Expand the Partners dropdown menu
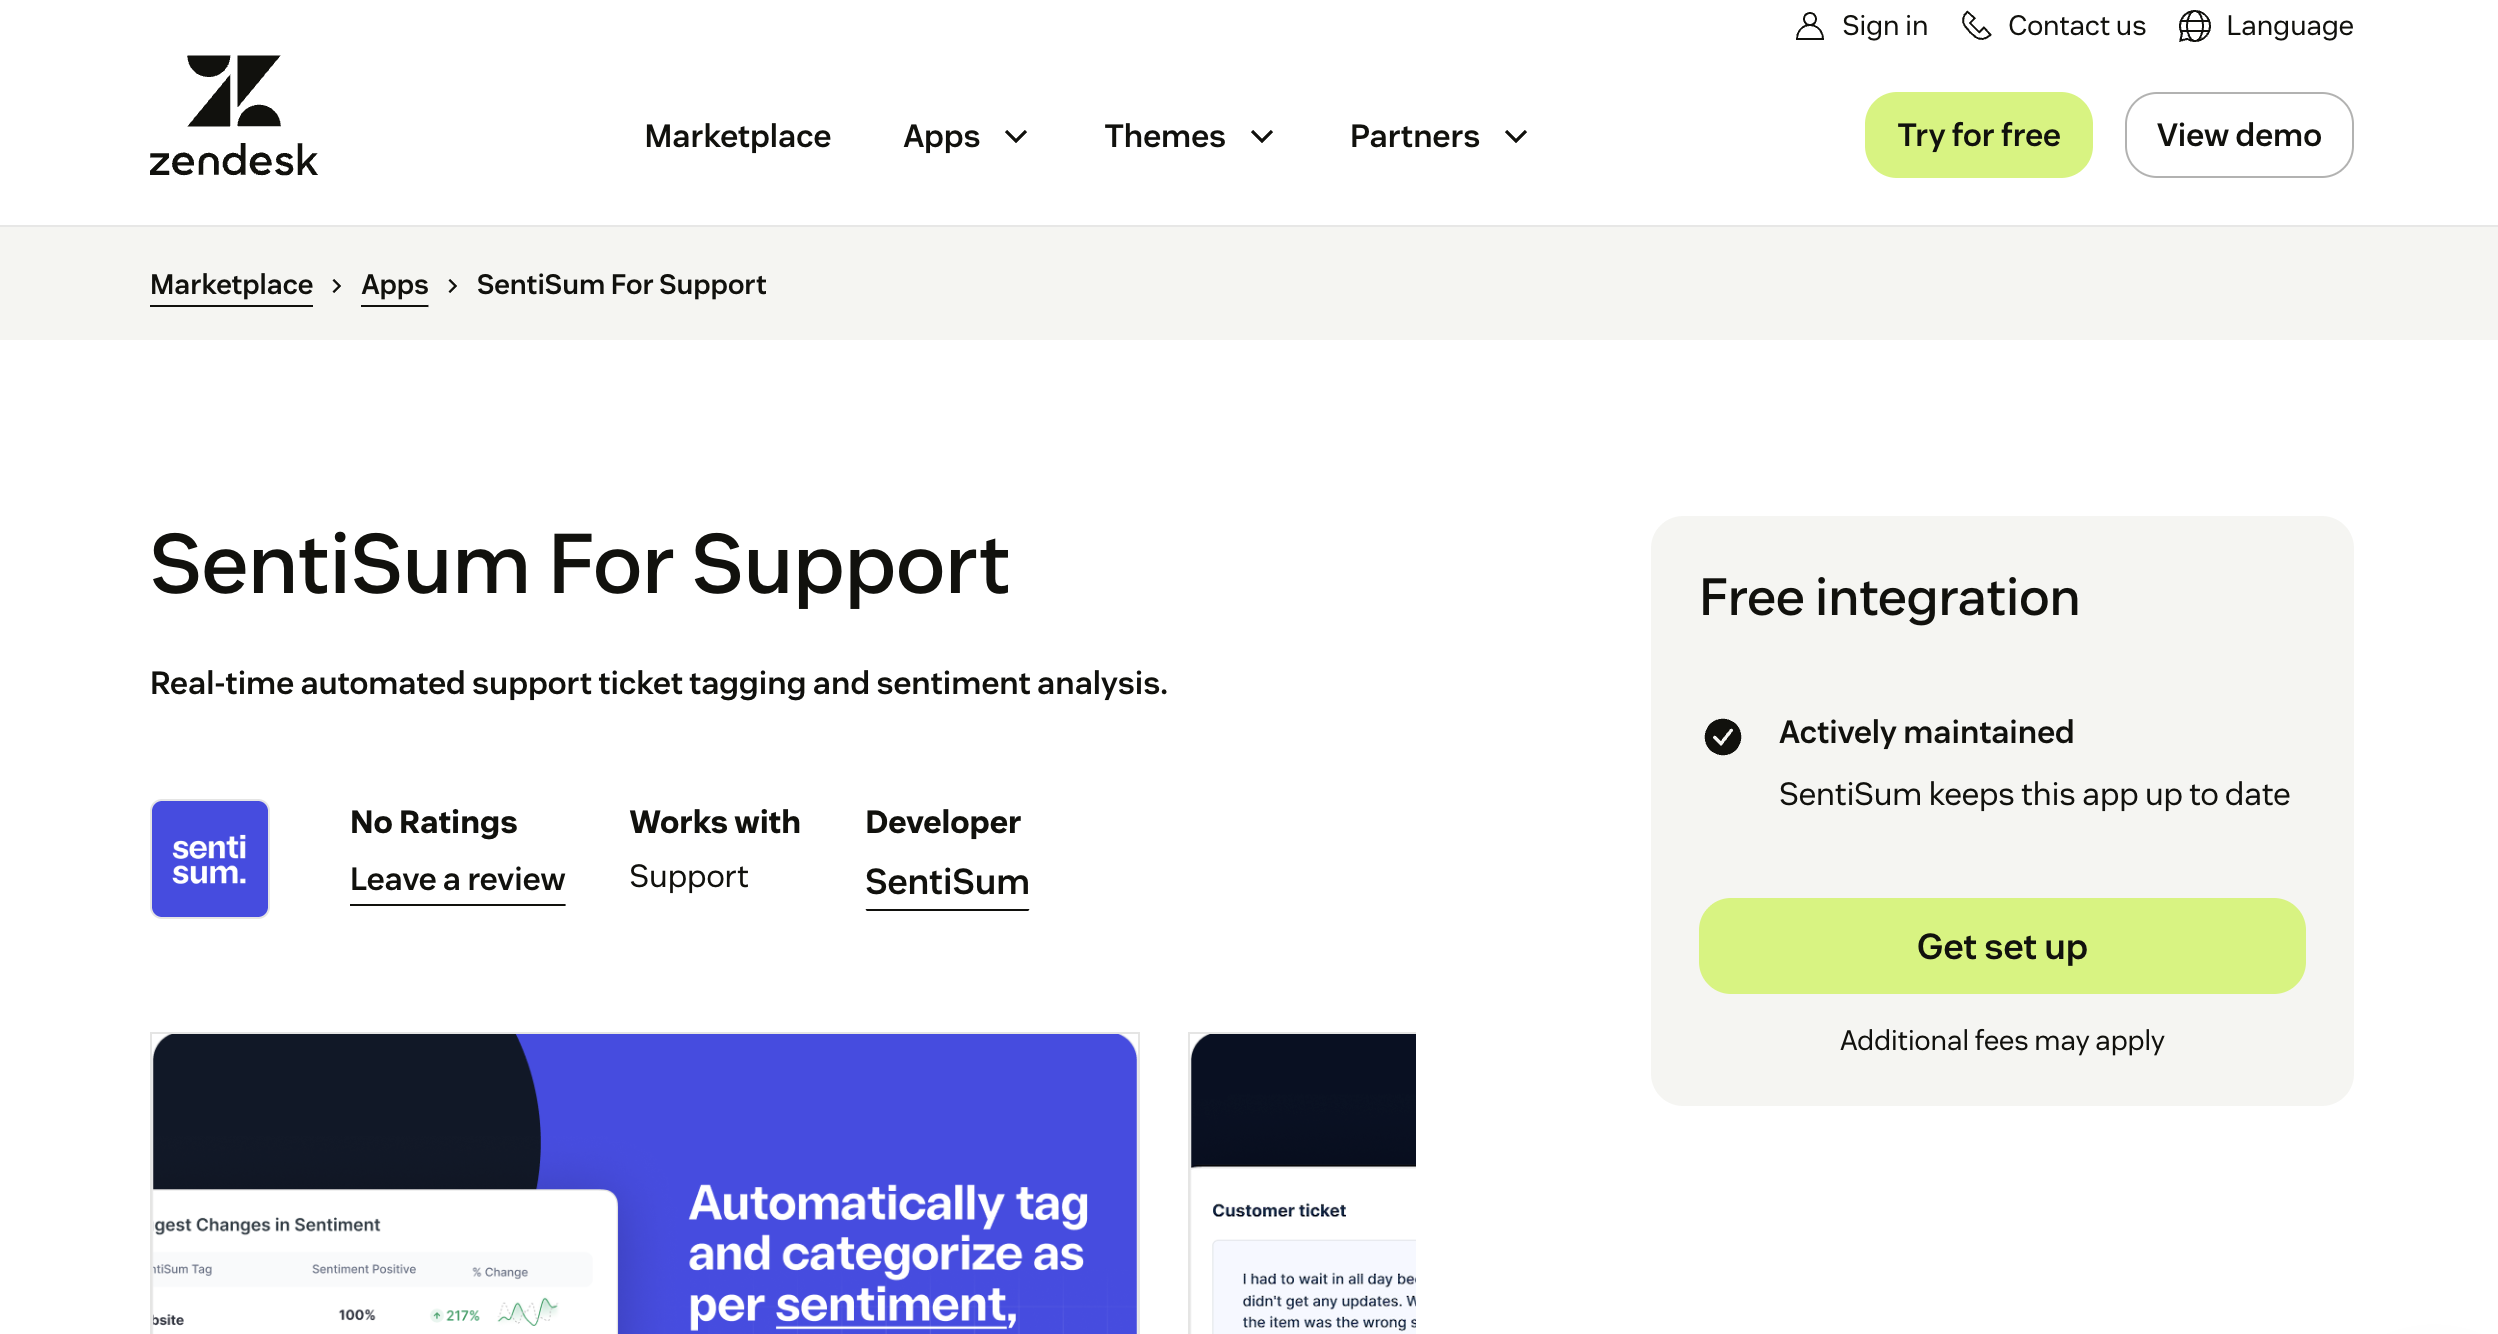2498x1334 pixels. (1513, 137)
